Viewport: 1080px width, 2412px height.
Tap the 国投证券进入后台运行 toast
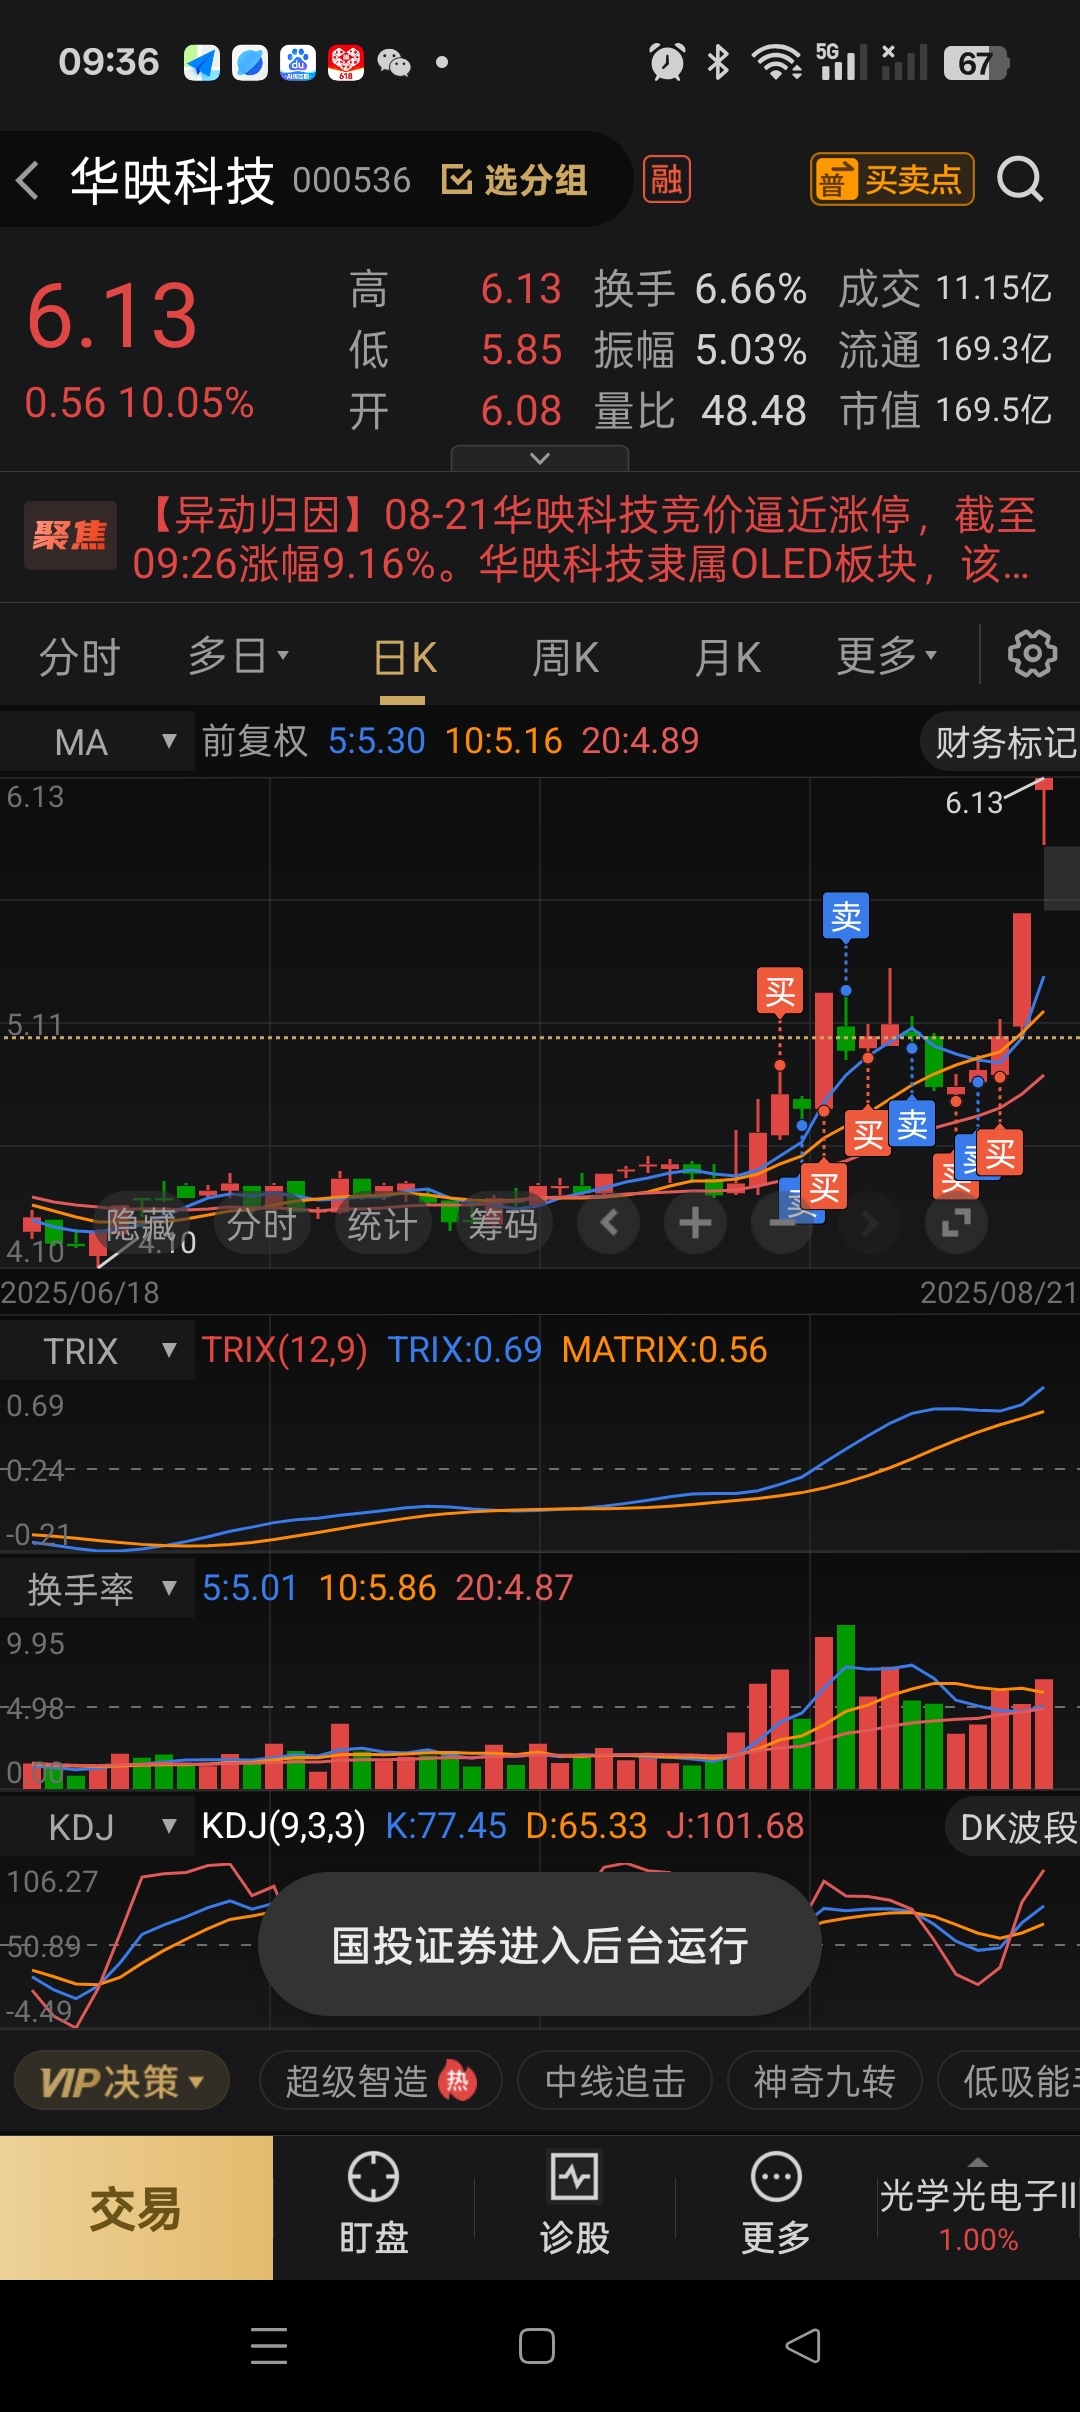tap(540, 1945)
